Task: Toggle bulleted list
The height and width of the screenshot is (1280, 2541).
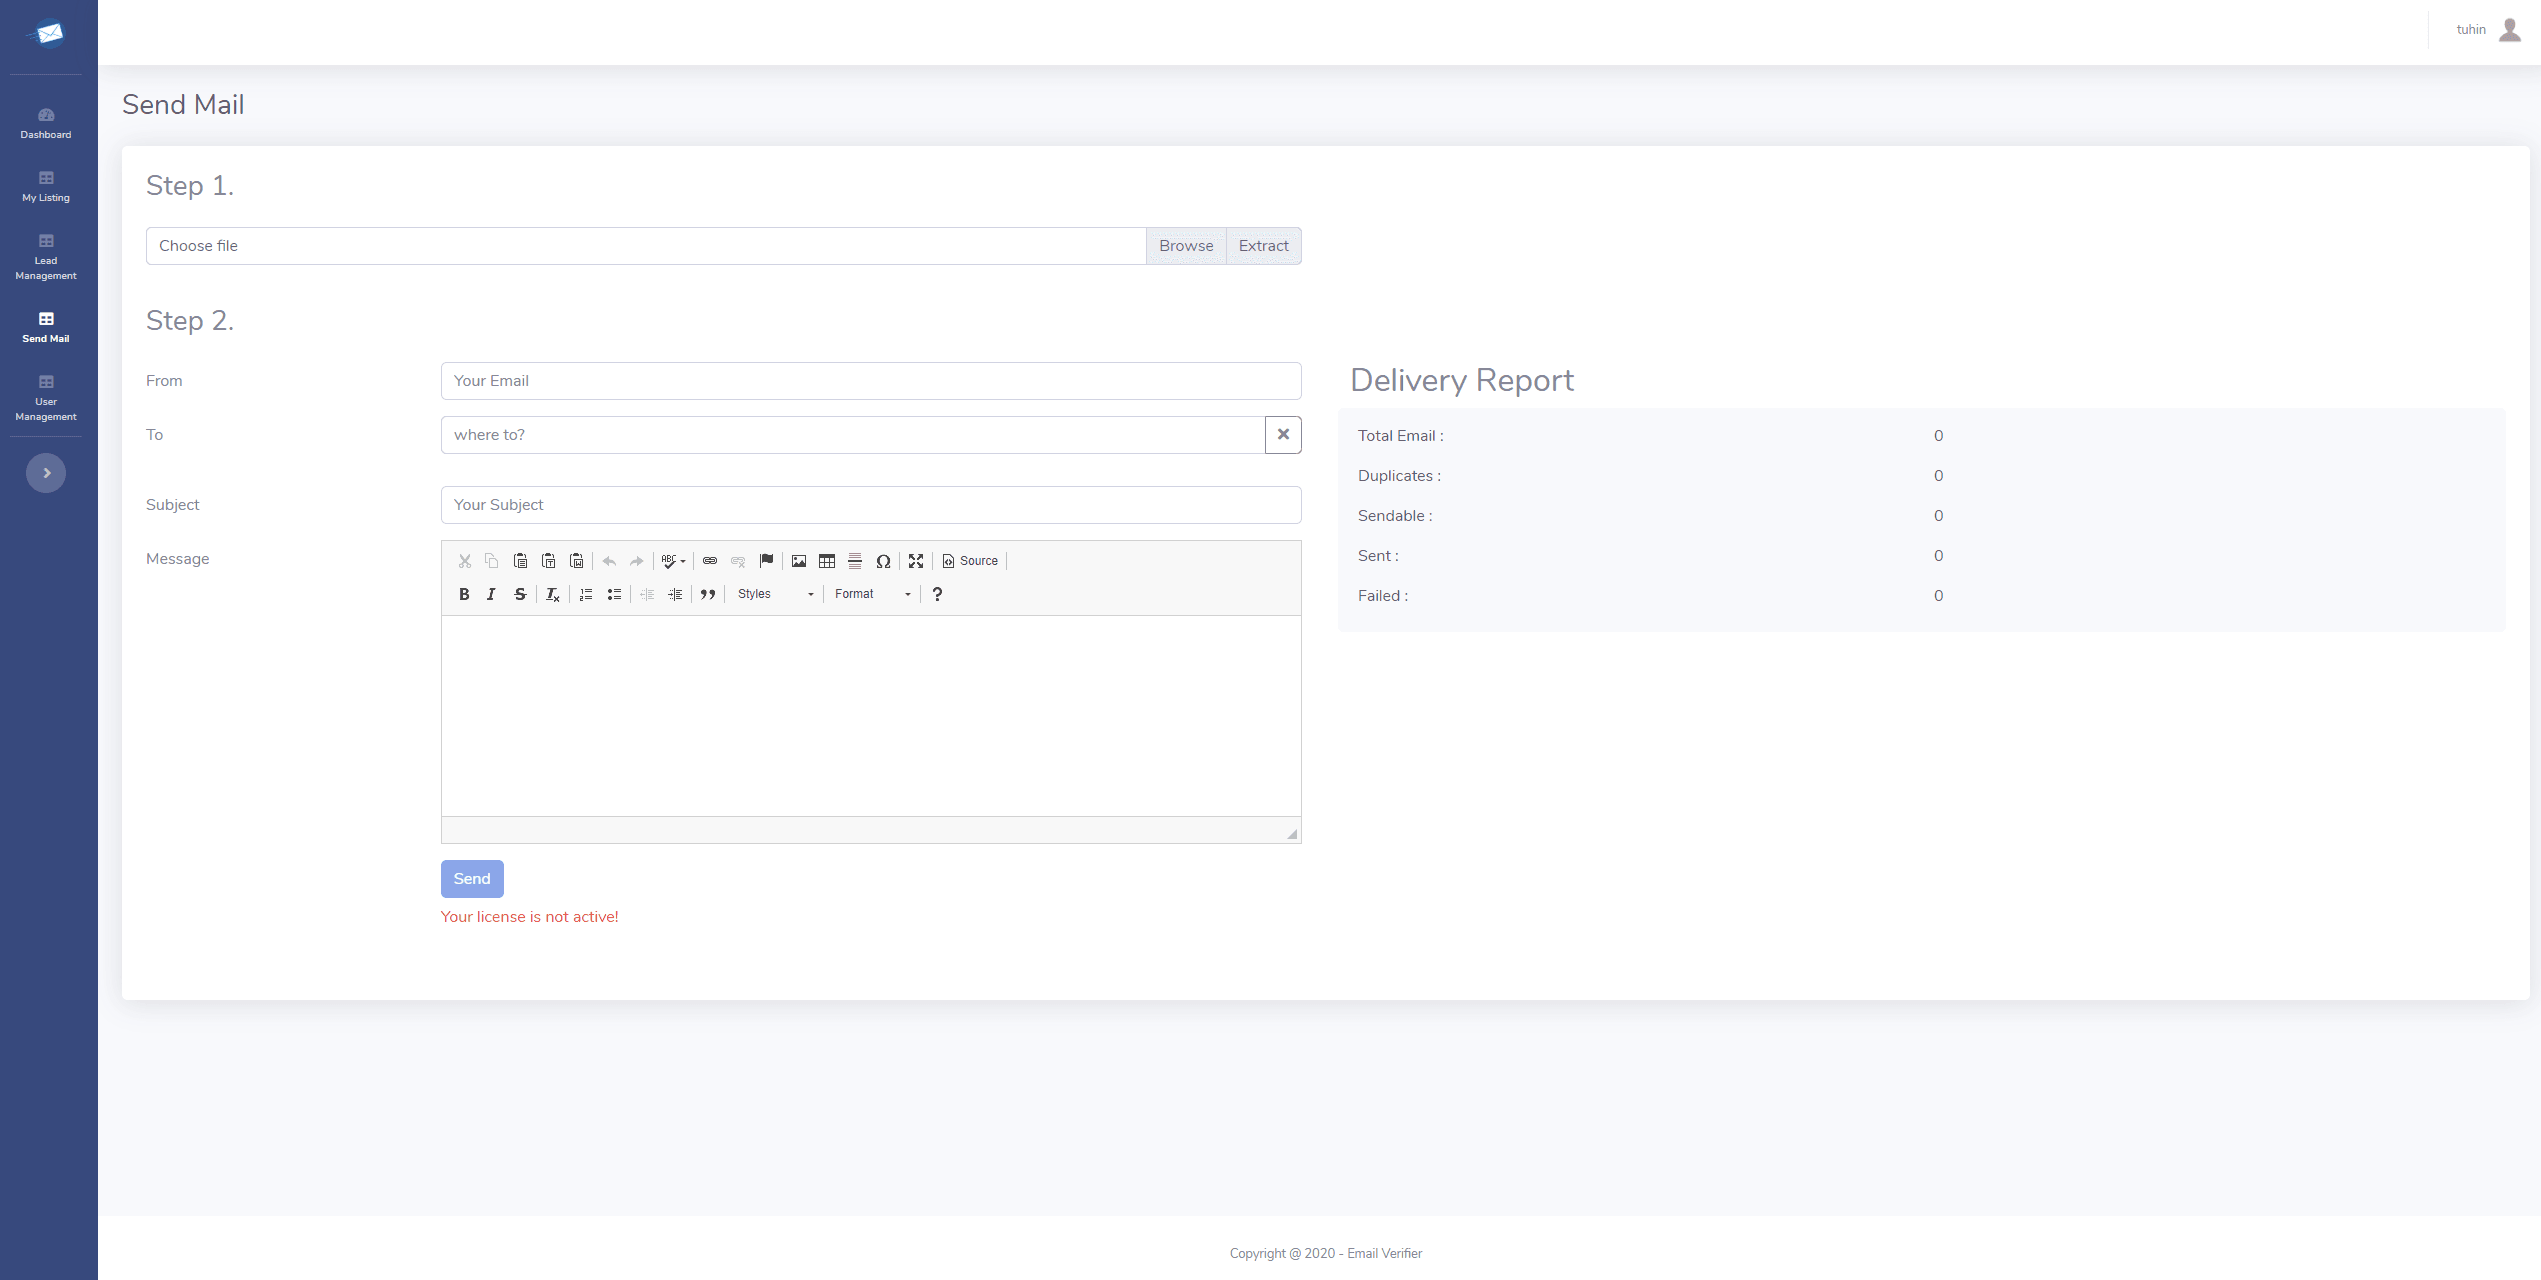Action: [614, 594]
